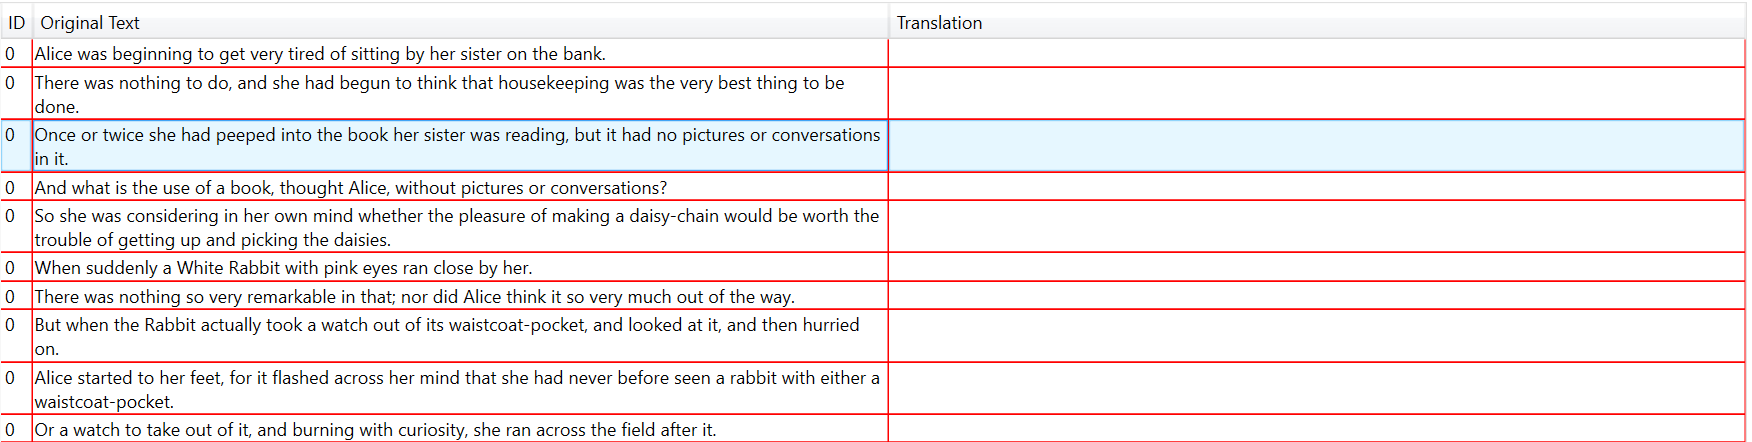Viewport: 1752px width, 442px height.
Task: Click the ID column header
Action: pyautogui.click(x=16, y=23)
